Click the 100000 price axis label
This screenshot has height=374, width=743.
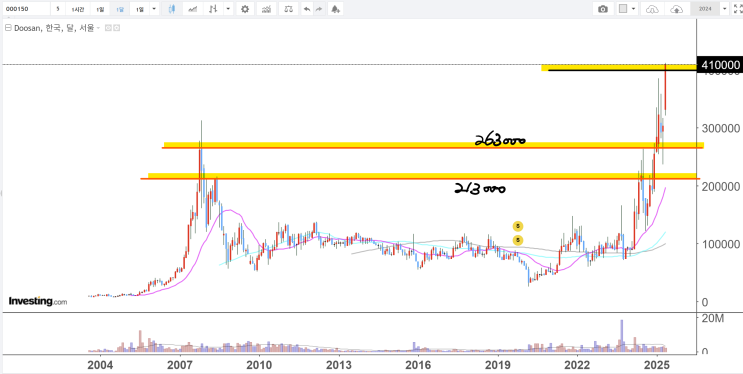point(721,244)
